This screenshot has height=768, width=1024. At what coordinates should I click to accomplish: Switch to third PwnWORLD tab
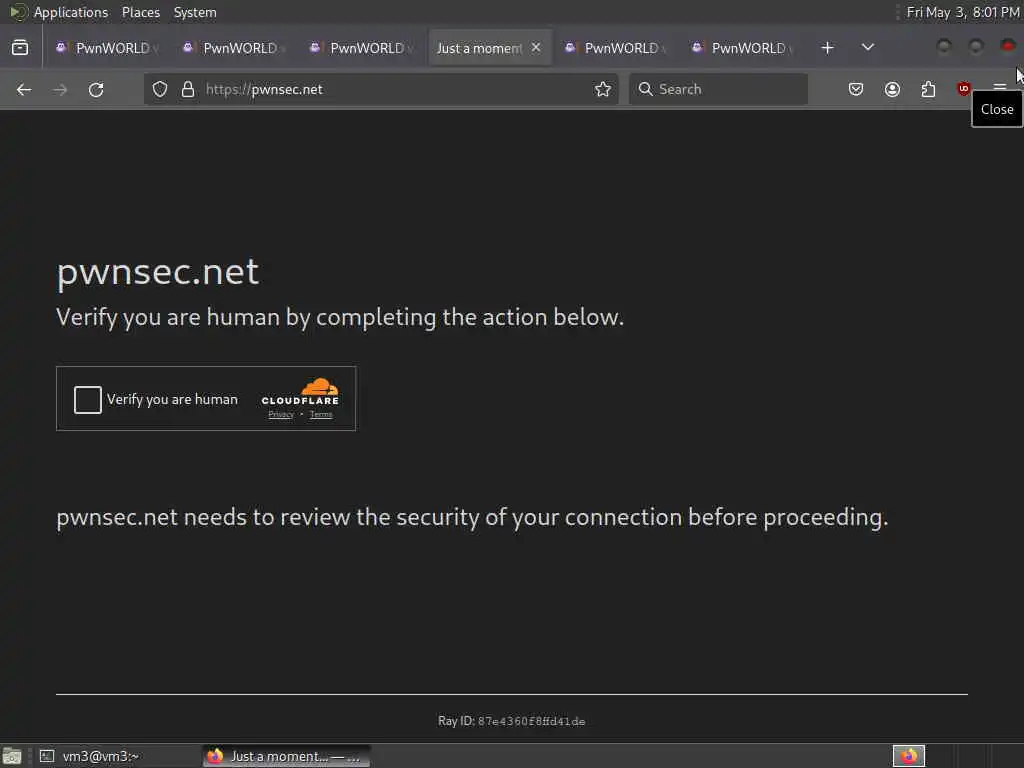point(361,48)
